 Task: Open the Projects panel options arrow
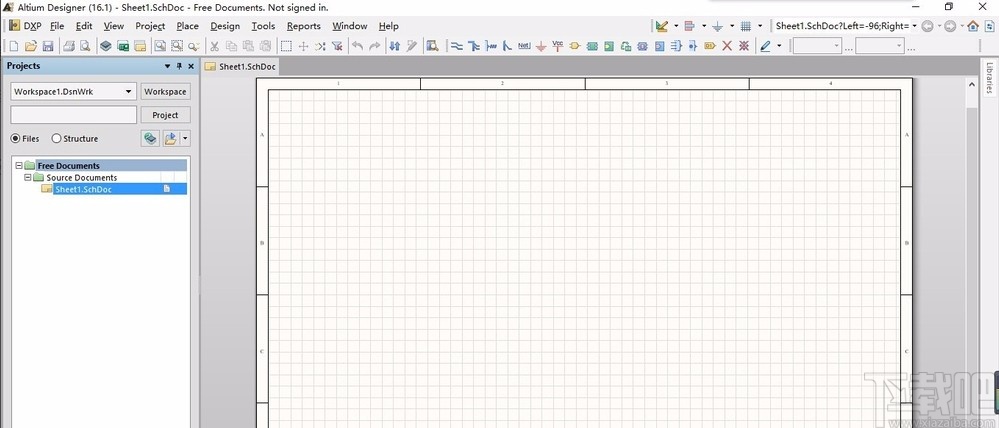(168, 66)
